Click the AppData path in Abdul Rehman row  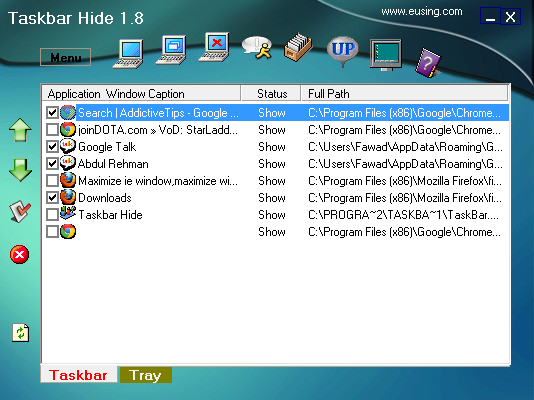coord(405,164)
